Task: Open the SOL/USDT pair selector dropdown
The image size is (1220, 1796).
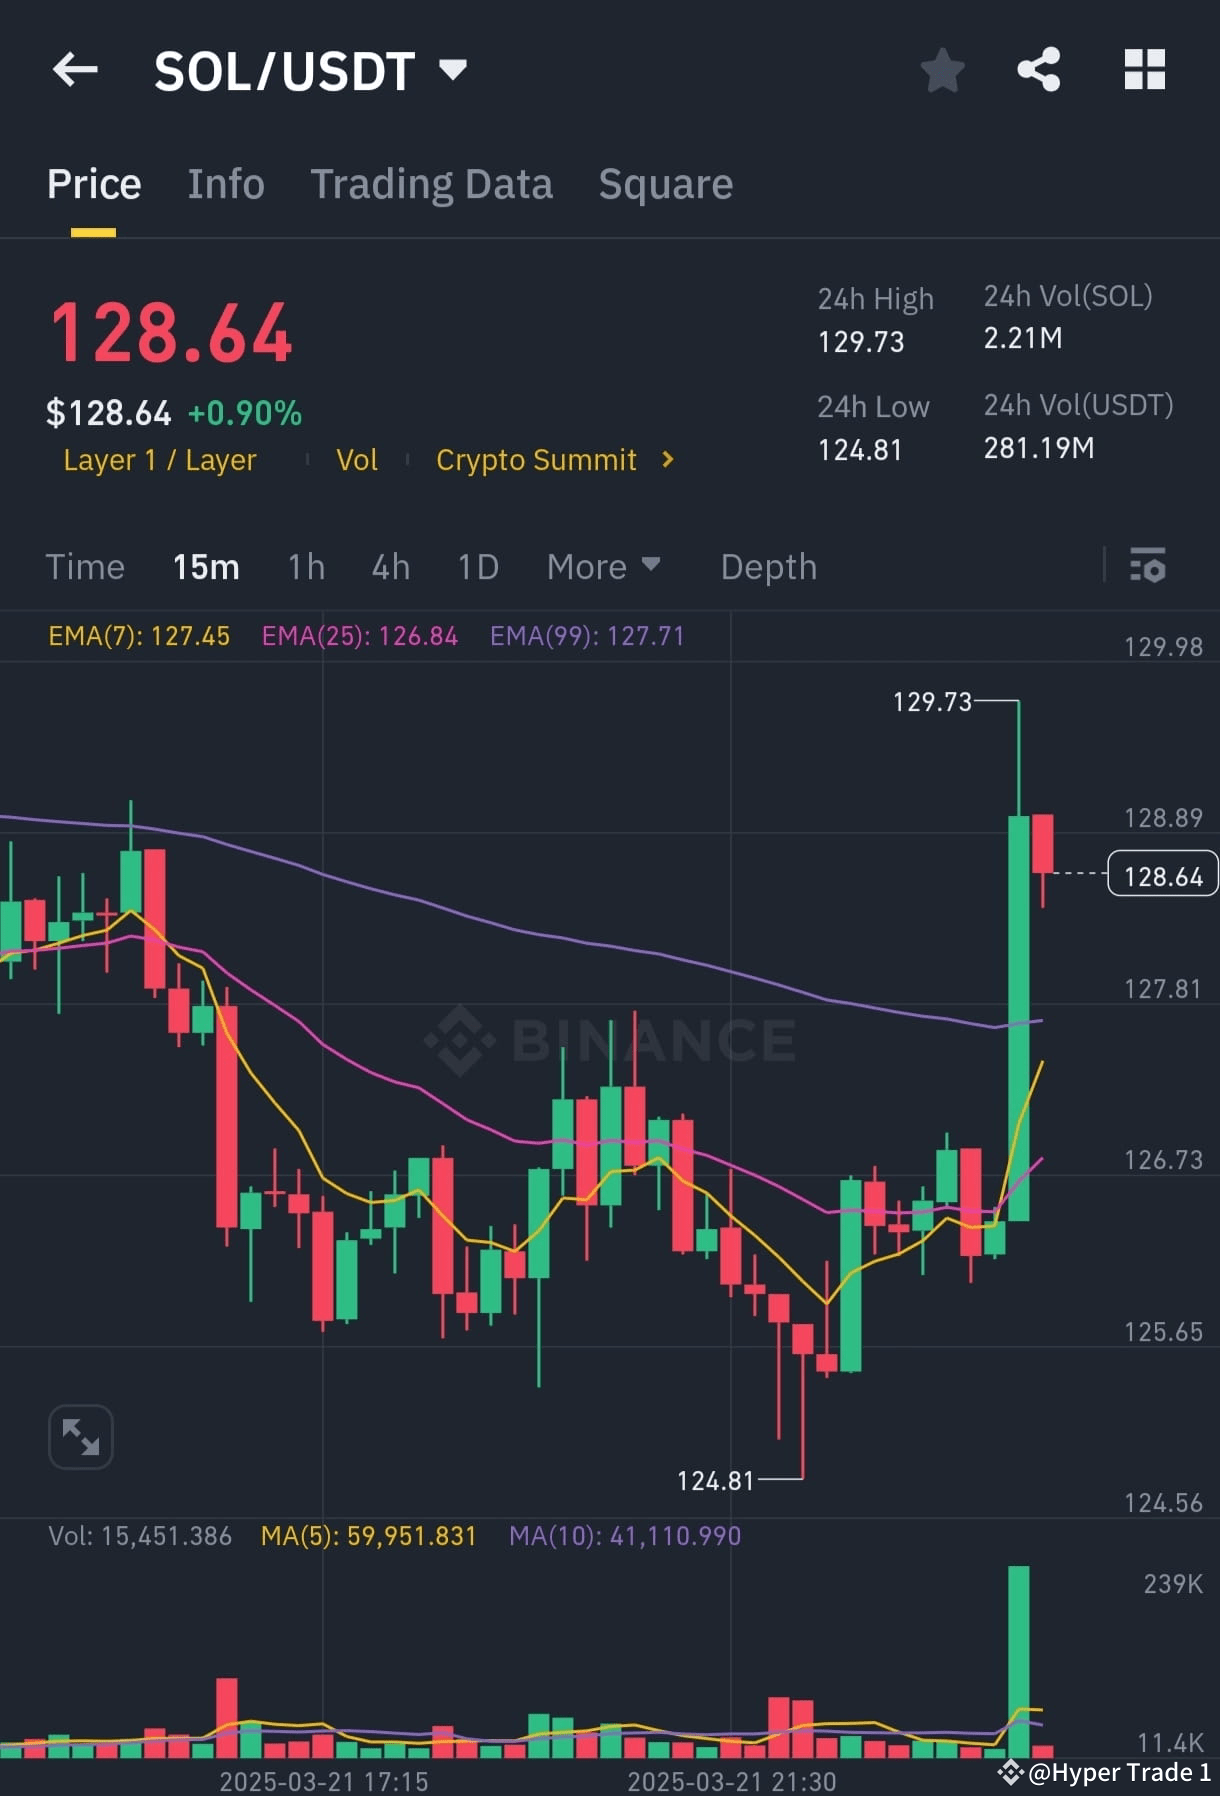Action: tap(309, 68)
